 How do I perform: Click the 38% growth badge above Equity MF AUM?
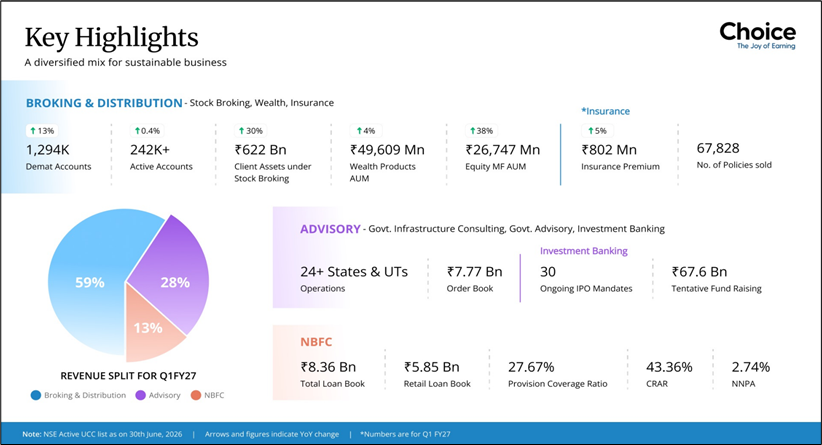[x=481, y=131]
